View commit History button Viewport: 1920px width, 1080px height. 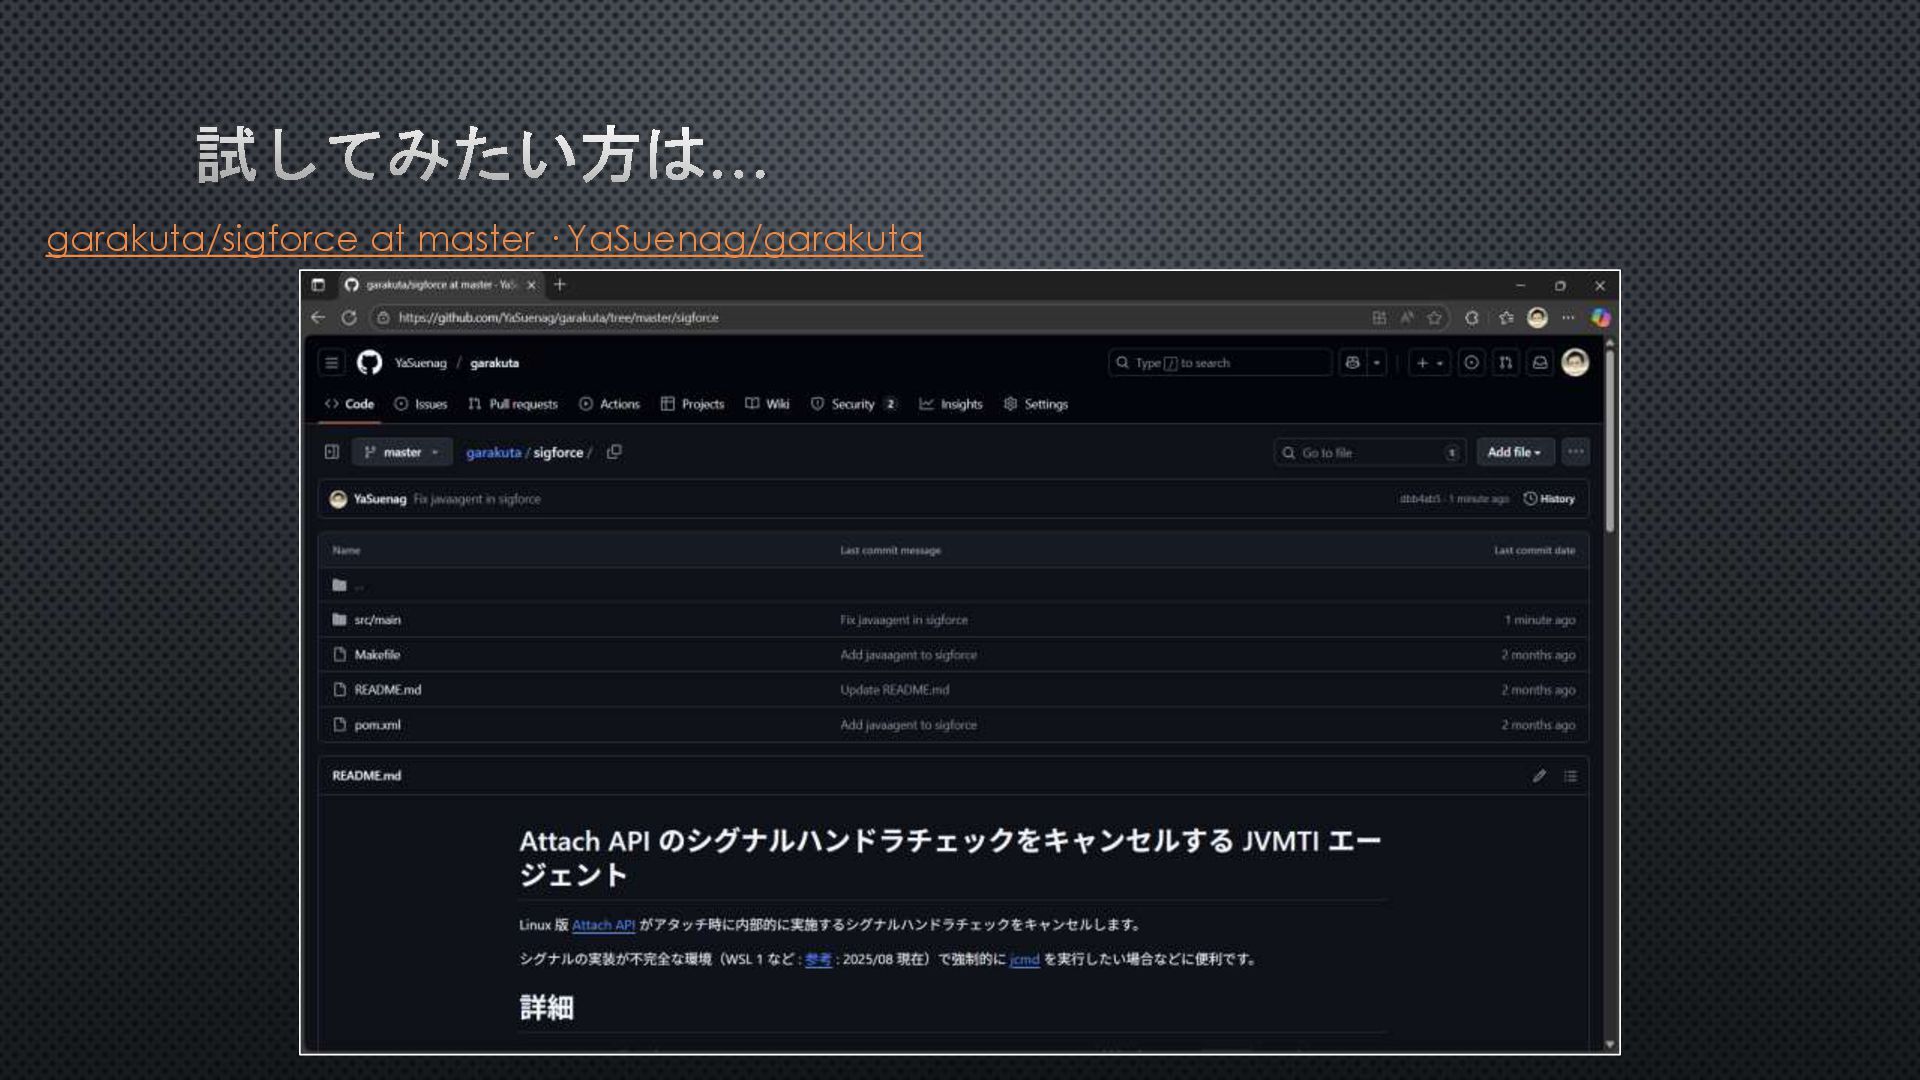coord(1549,499)
